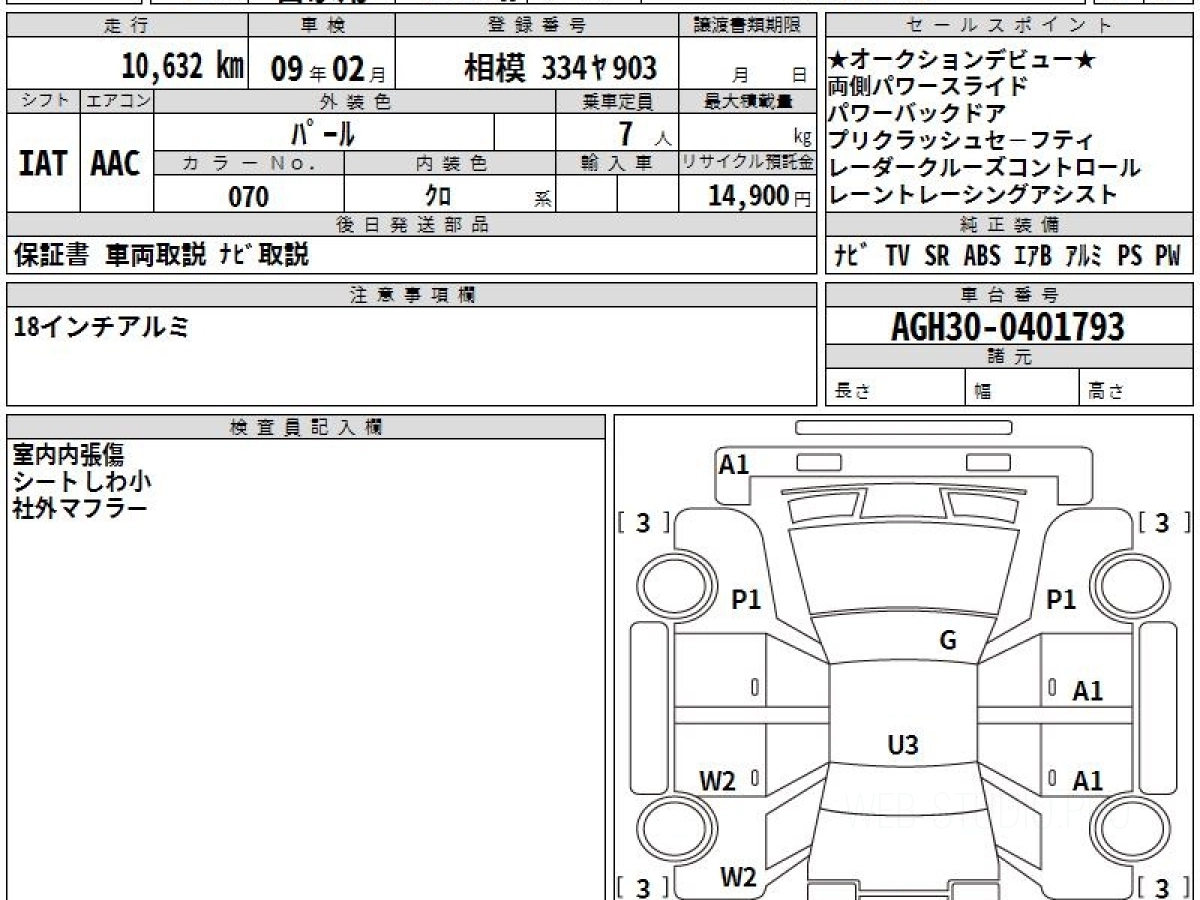Click the U3 dent marker on roof
This screenshot has width=1200, height=900.
(903, 744)
